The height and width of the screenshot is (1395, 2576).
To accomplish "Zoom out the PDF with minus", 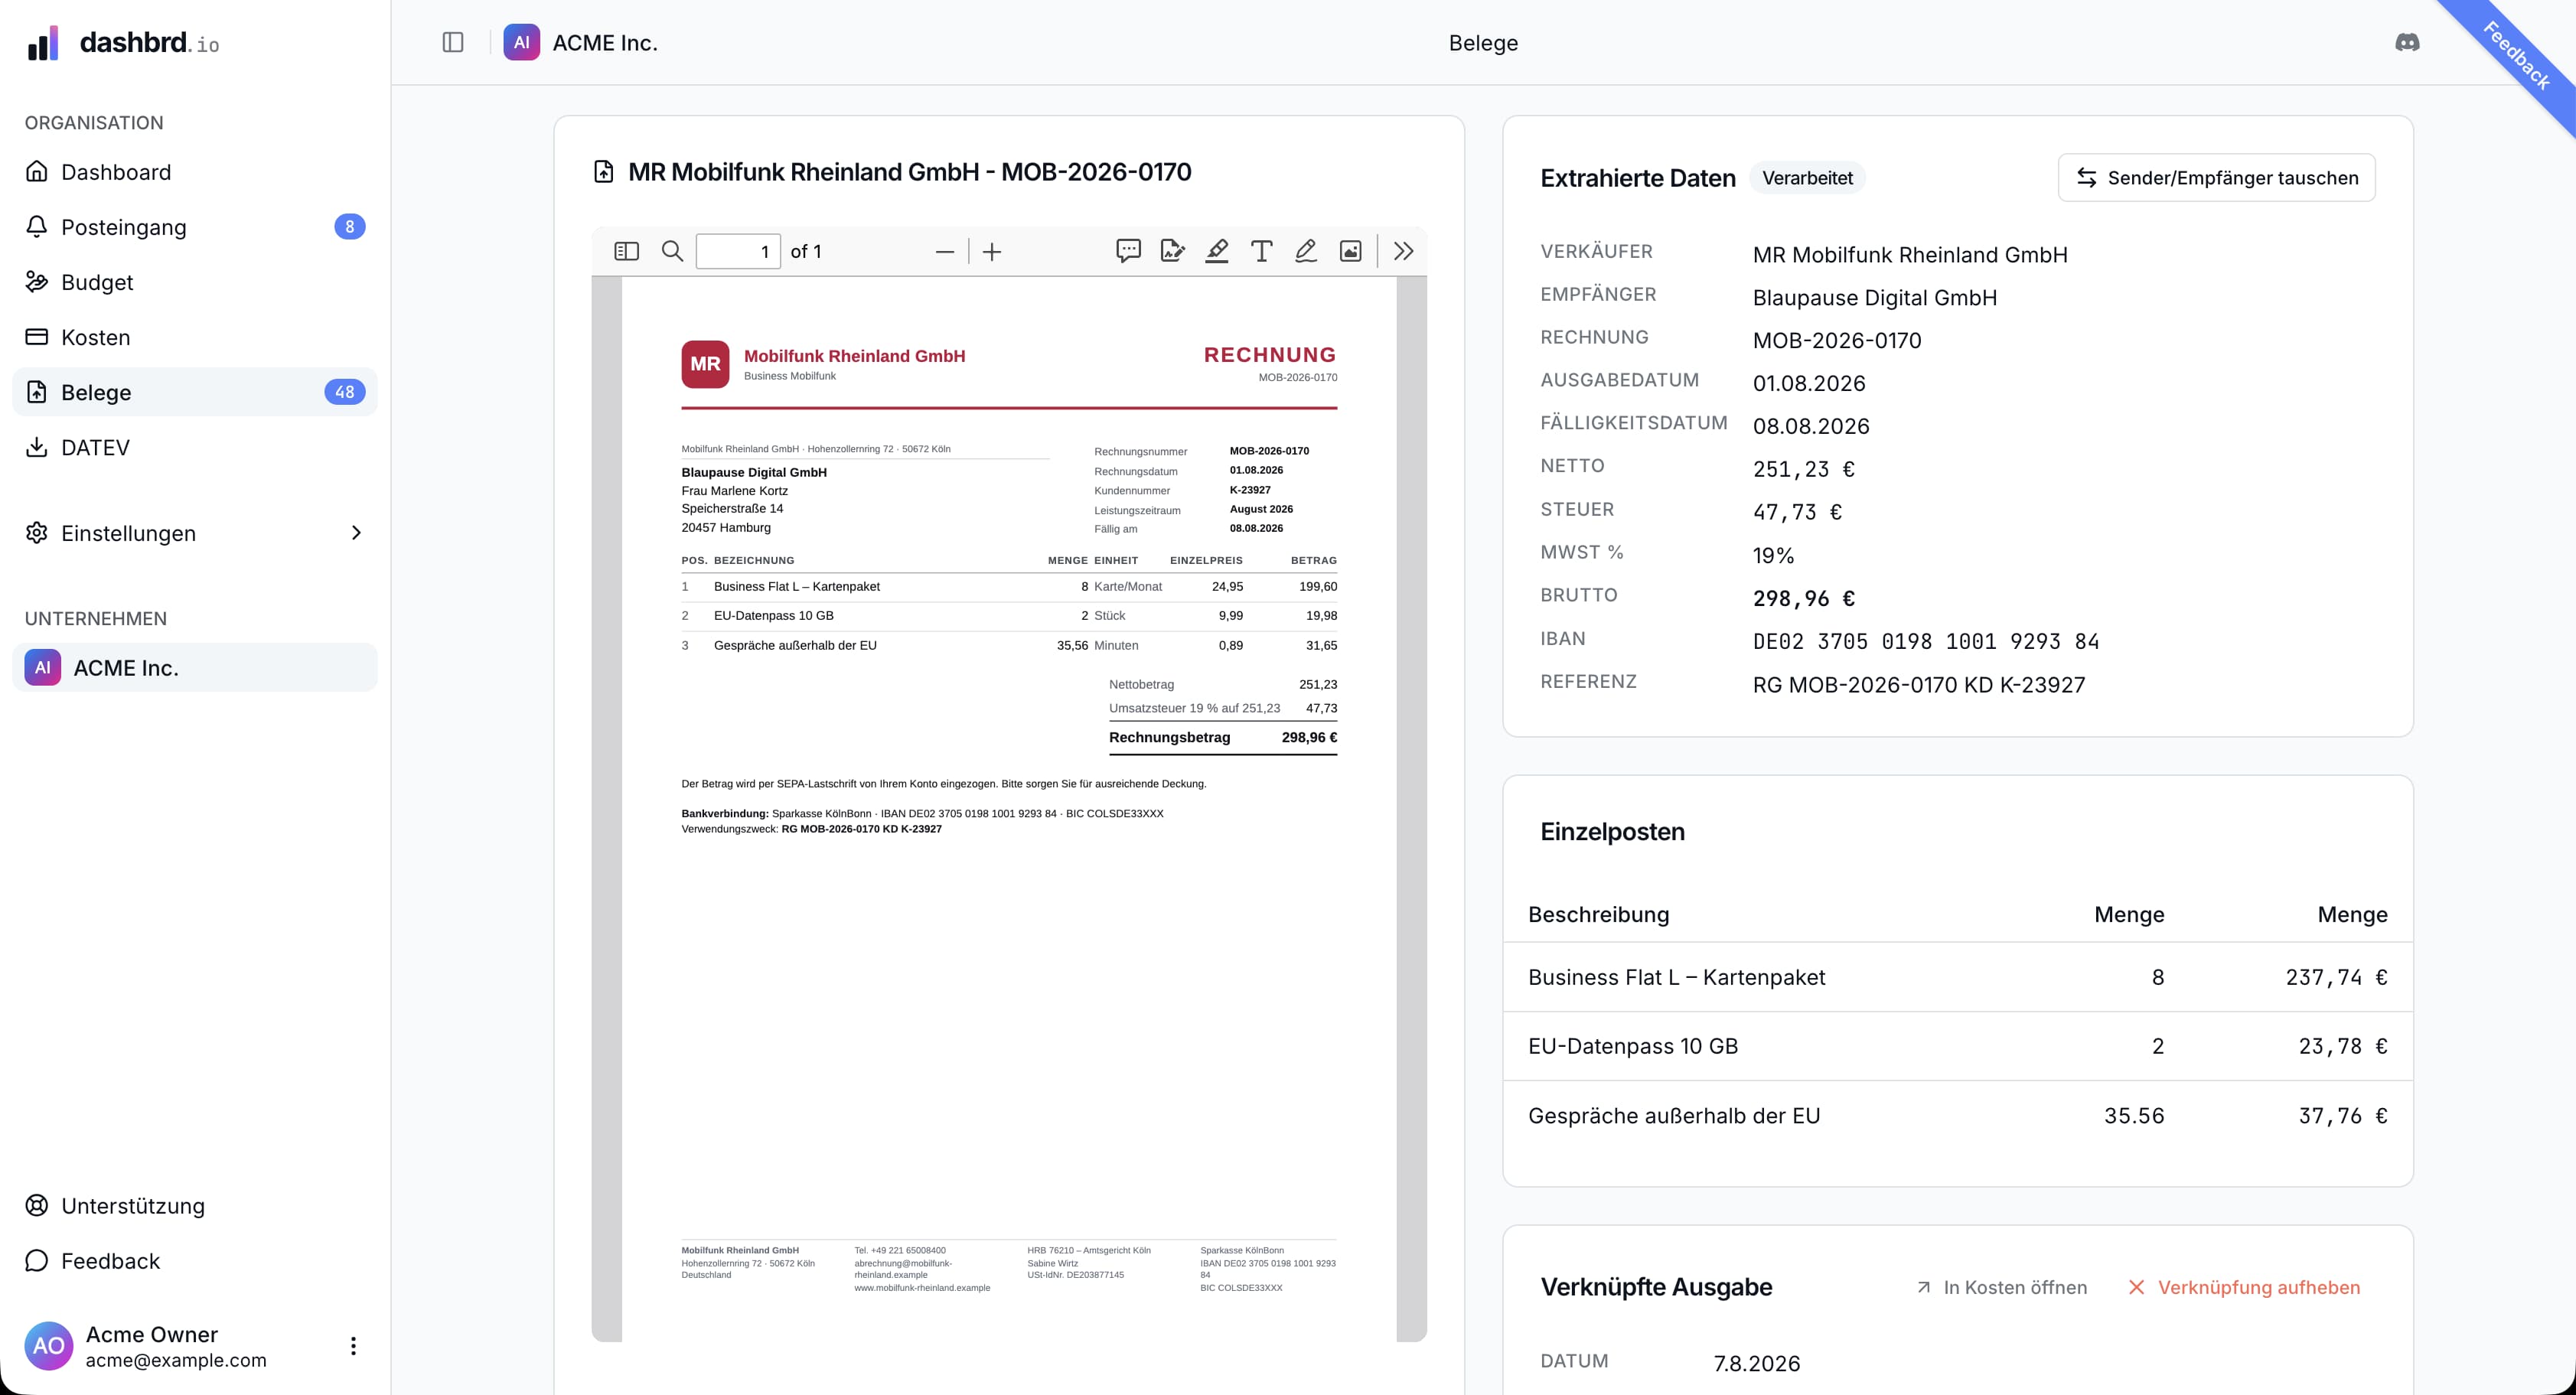I will click(945, 252).
